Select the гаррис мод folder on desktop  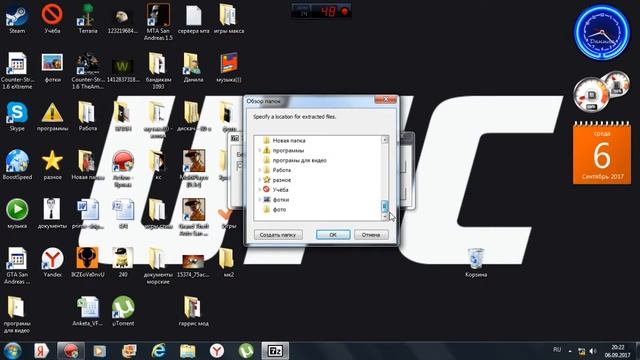(193, 311)
